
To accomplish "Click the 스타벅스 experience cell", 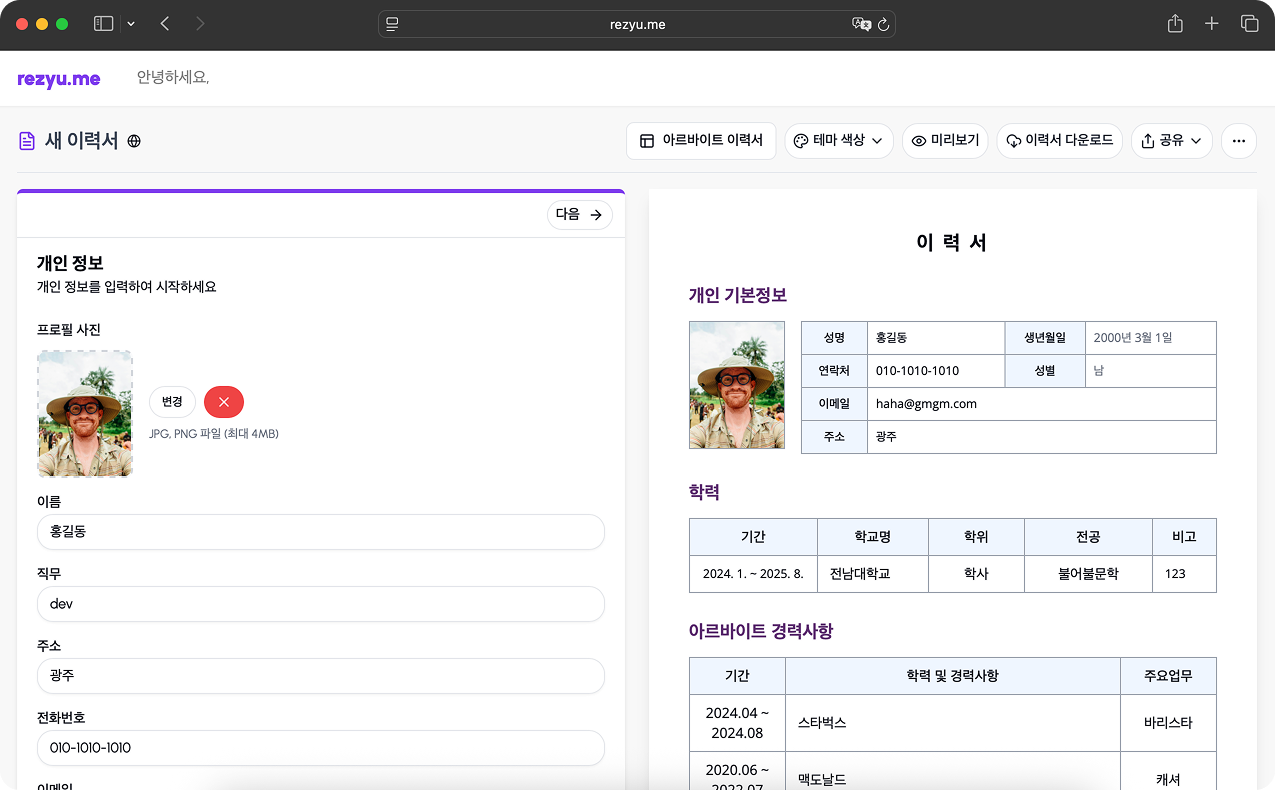I will [952, 723].
